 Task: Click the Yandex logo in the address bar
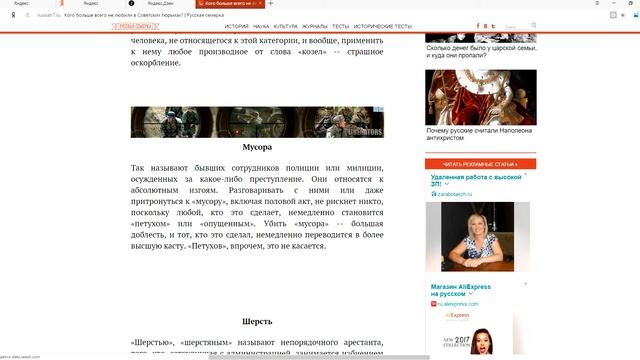(13, 15)
